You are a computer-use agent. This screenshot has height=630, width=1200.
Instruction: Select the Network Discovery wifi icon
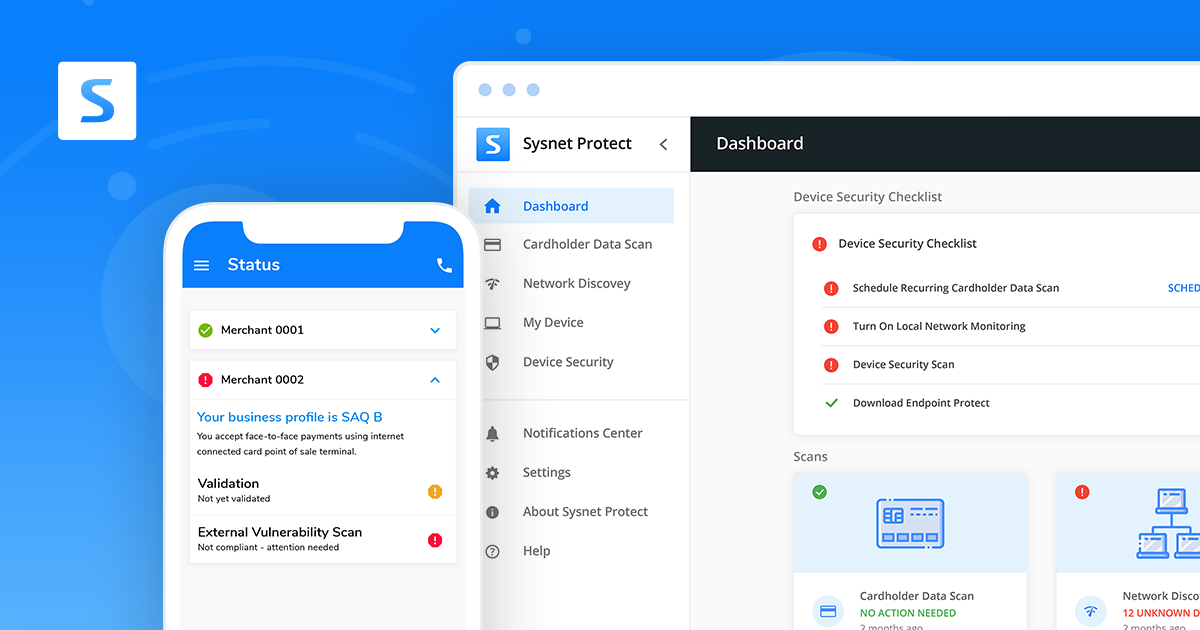pyautogui.click(x=492, y=283)
